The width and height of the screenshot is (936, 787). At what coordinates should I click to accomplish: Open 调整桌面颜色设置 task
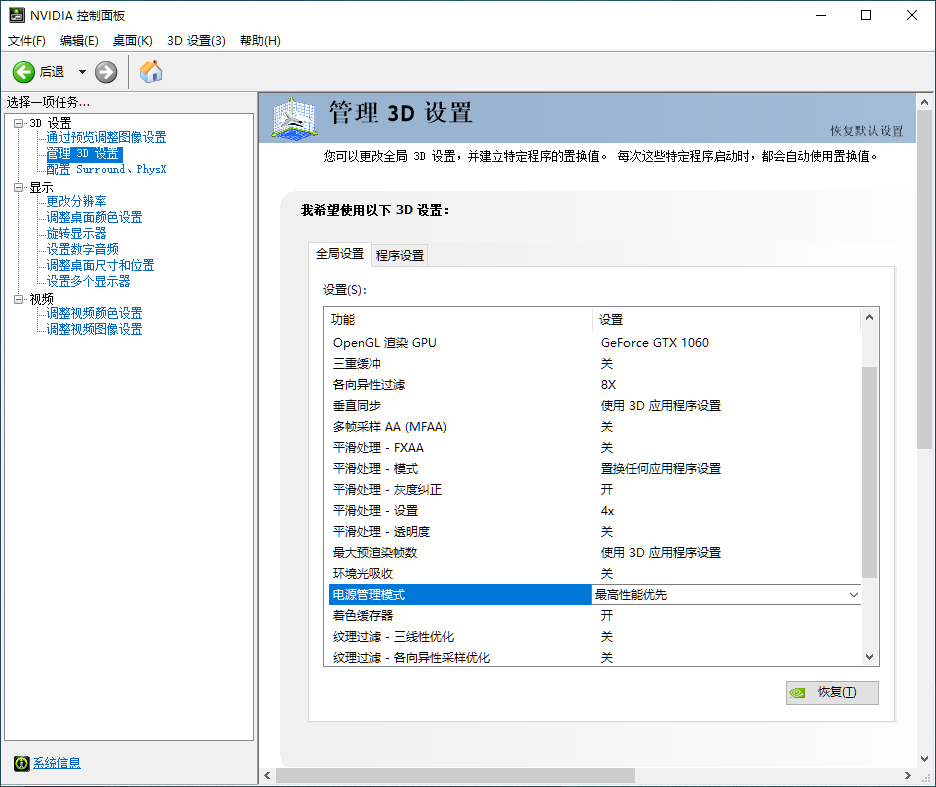tap(94, 217)
